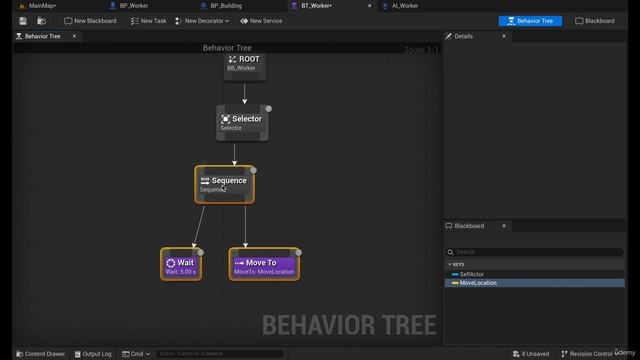
Task: Create a New Task
Action: tap(148, 21)
